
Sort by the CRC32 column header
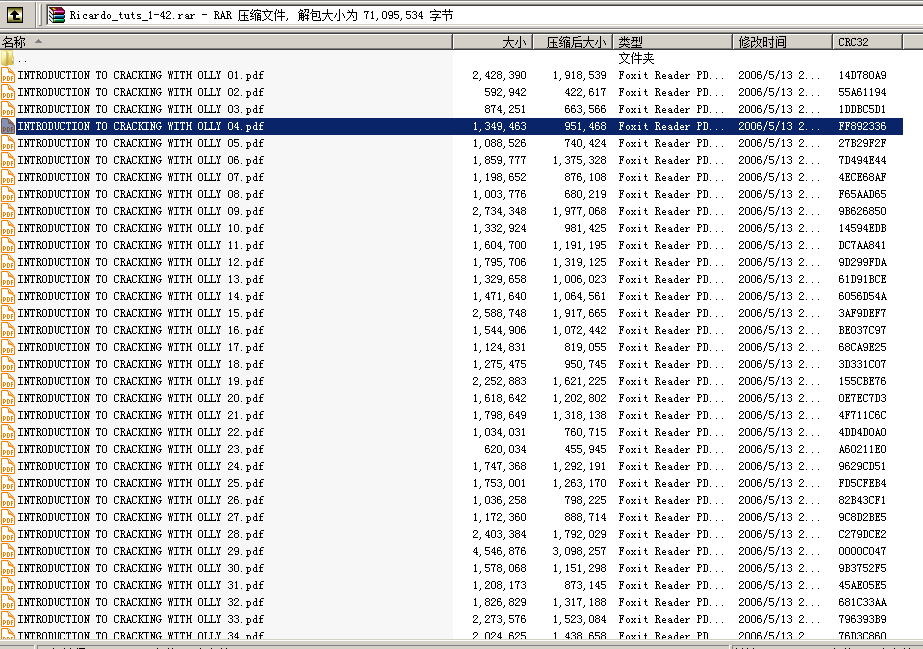[x=867, y=42]
